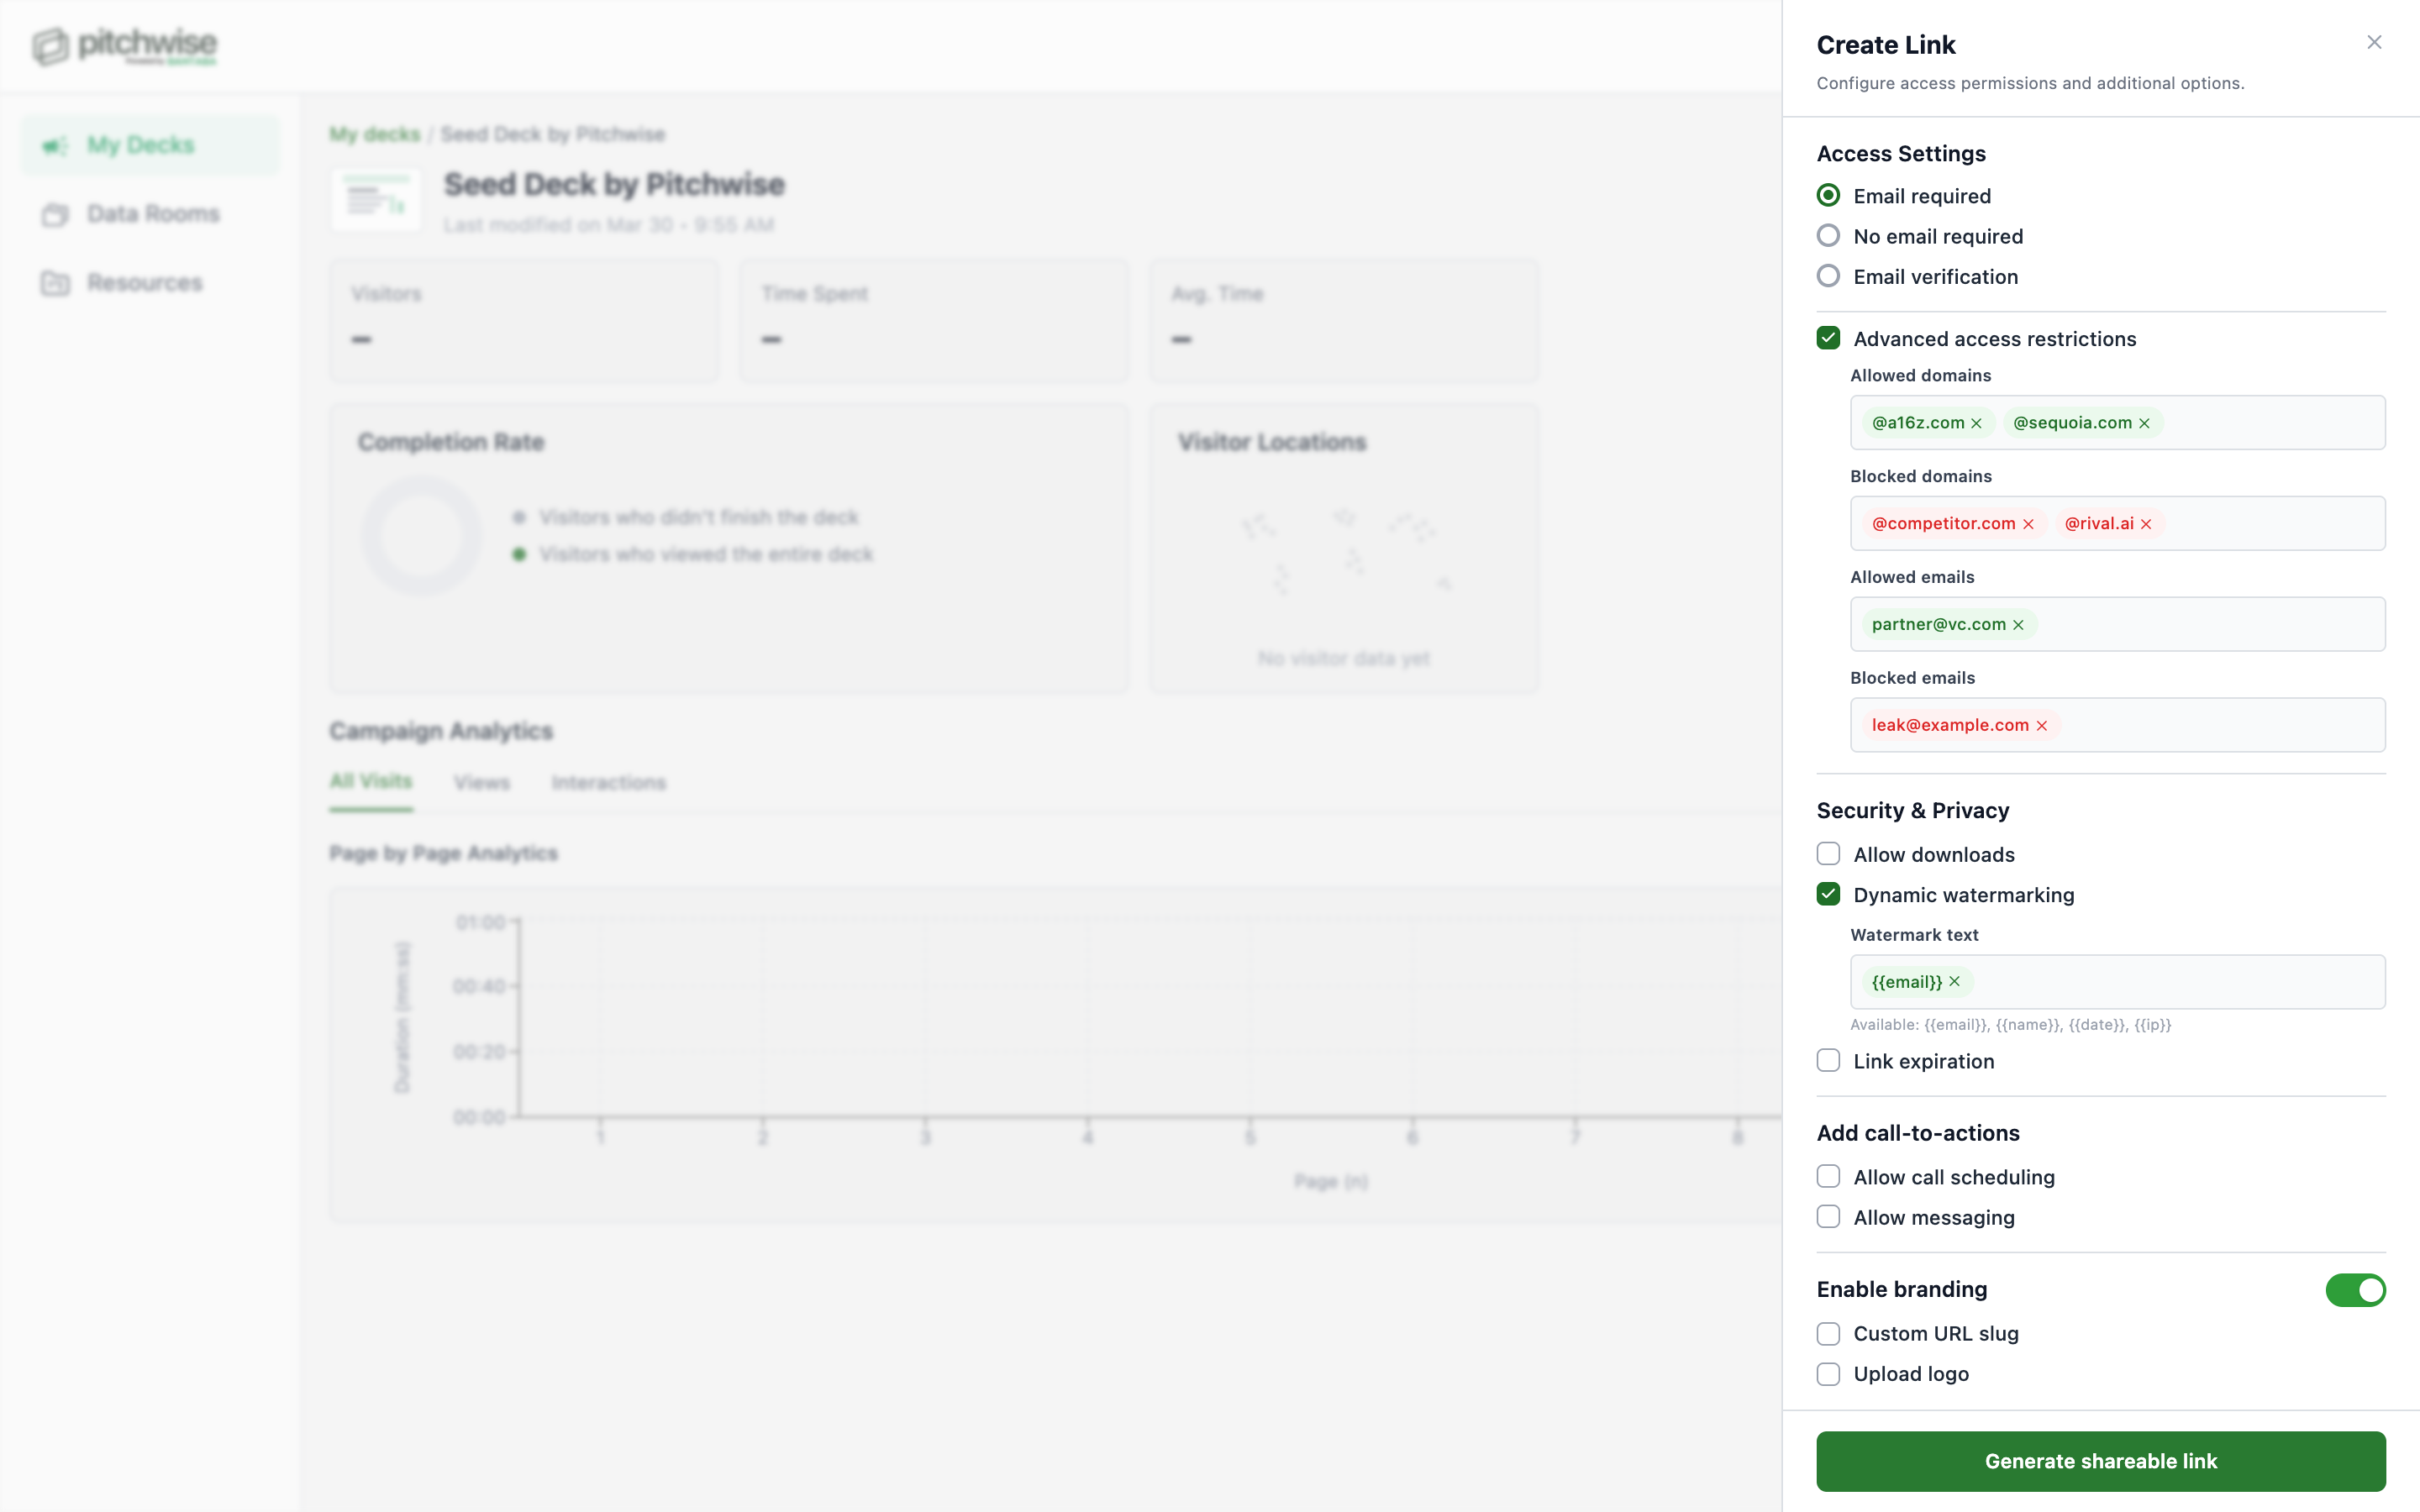Close the Create Link panel
The height and width of the screenshot is (1512, 2420).
coord(2373,42)
